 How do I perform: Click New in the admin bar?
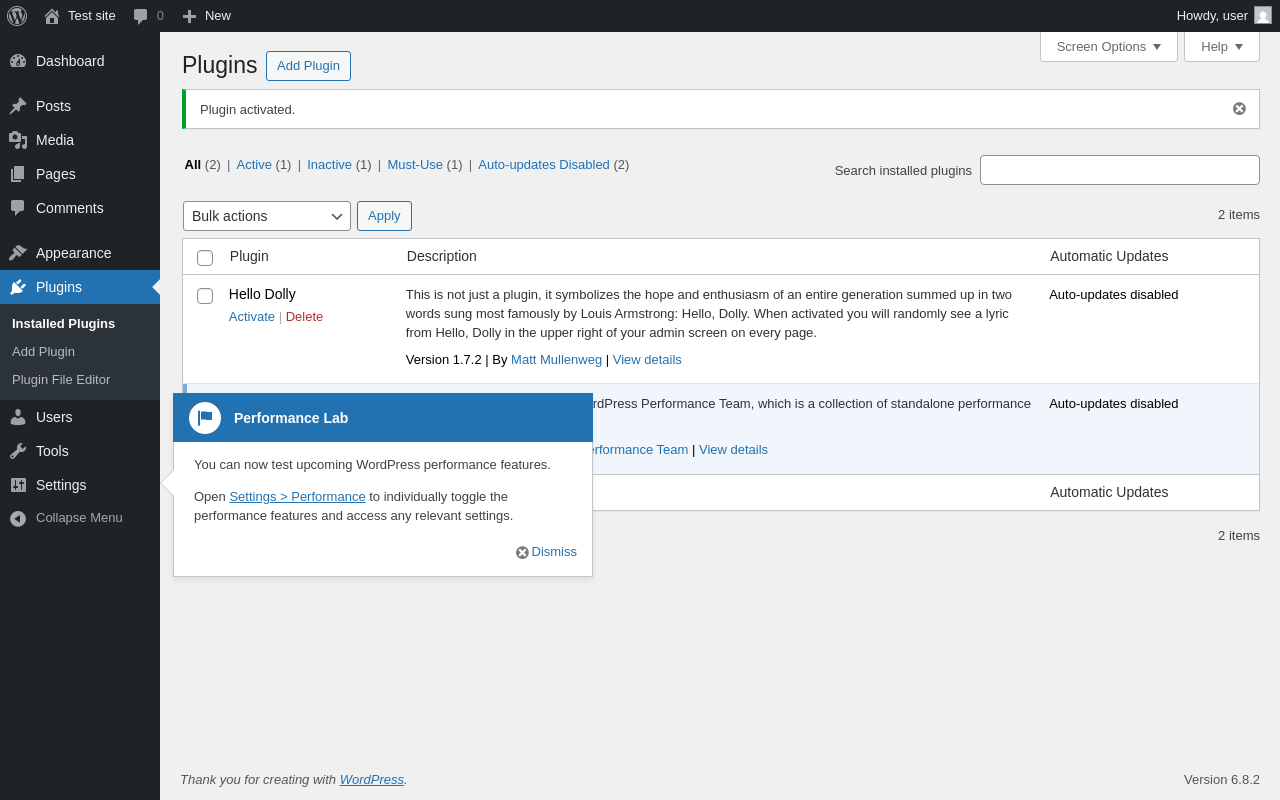218,16
